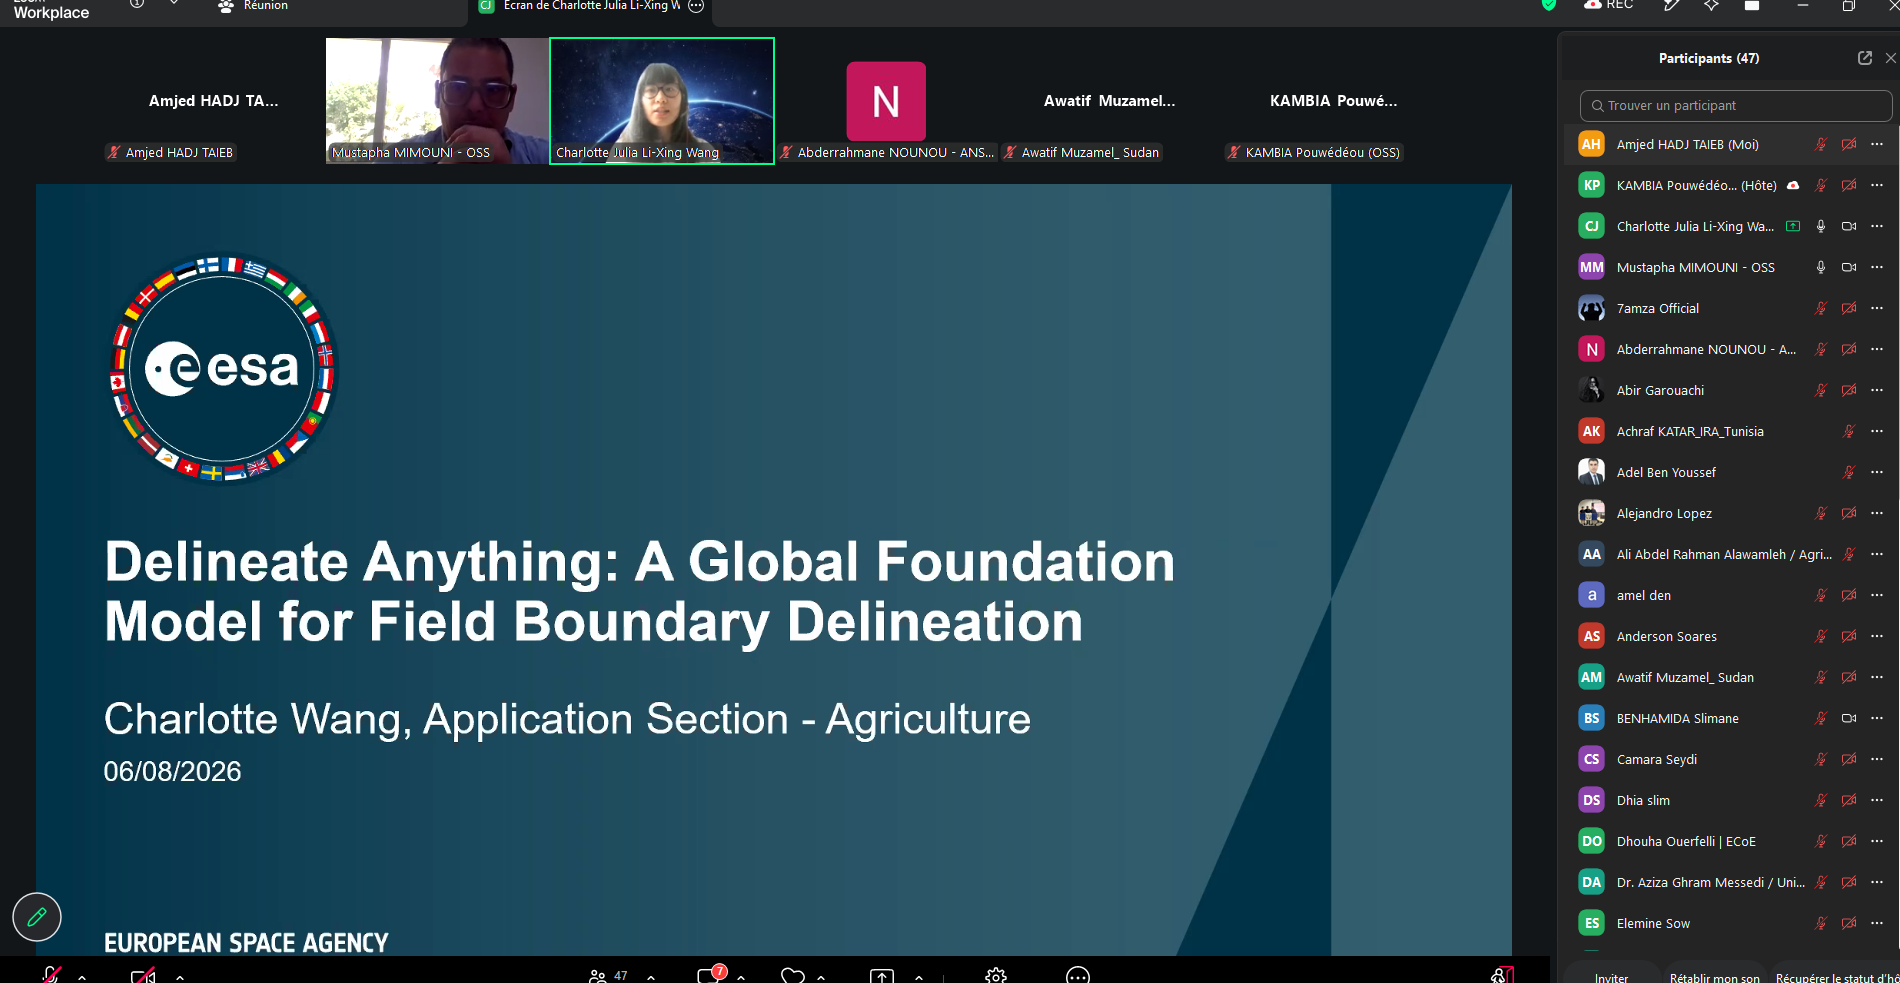Open more options for Alejandro Lopez
1900x983 pixels.
pyautogui.click(x=1877, y=513)
